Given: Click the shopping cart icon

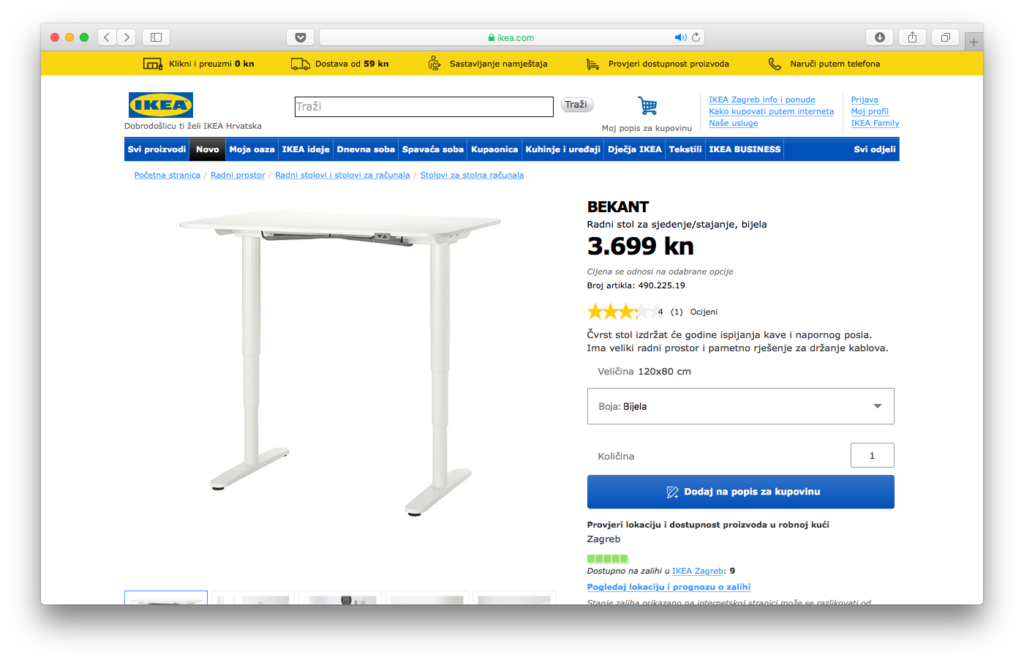Looking at the screenshot, I should point(647,106).
